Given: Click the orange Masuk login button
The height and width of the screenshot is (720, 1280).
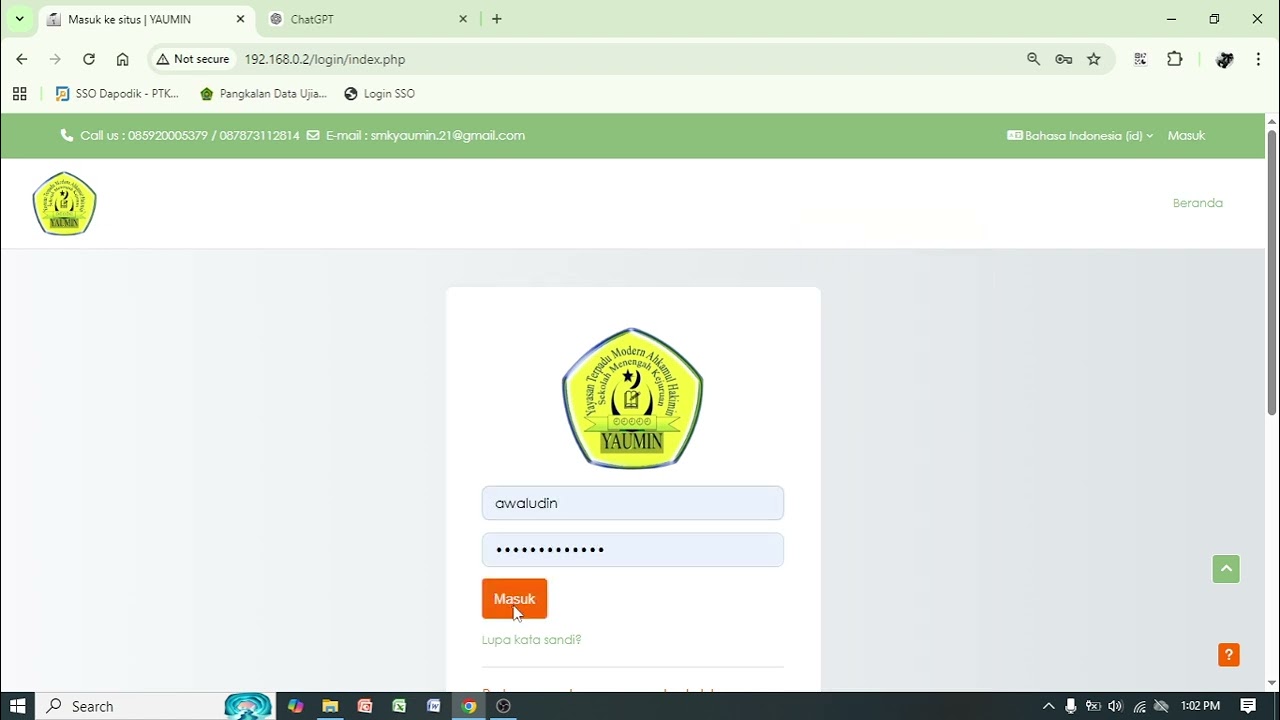Looking at the screenshot, I should [514, 598].
